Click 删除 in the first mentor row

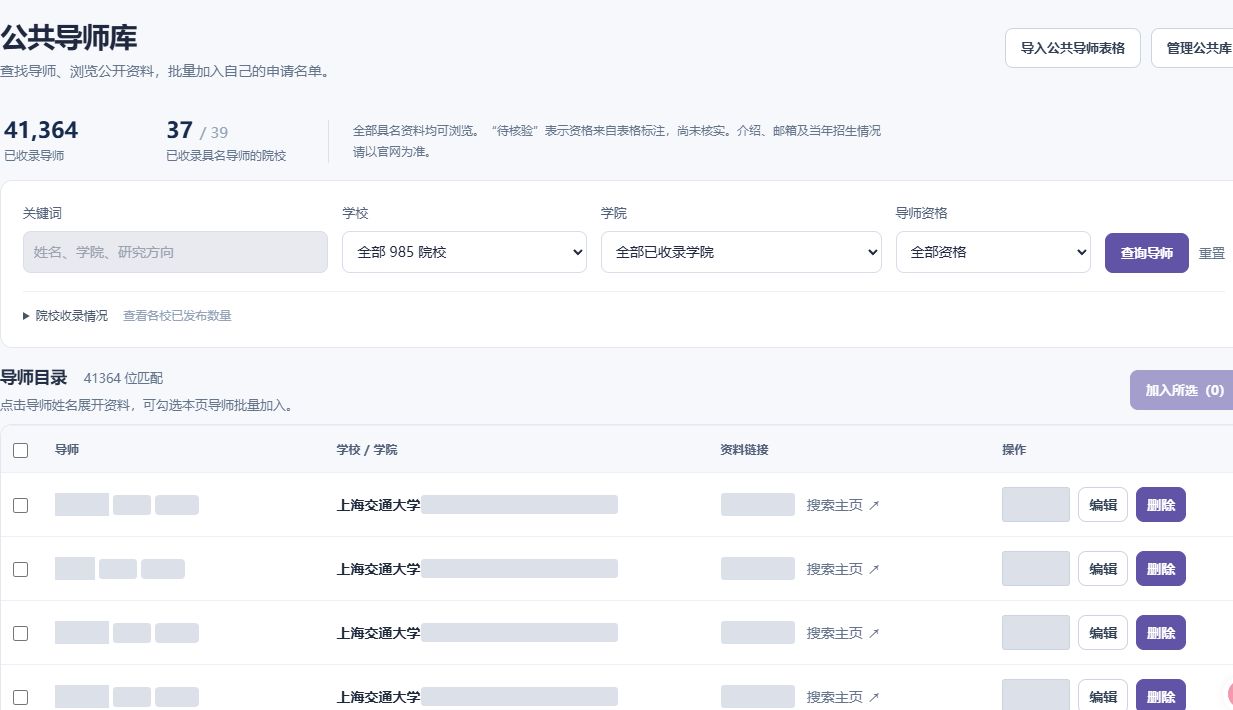pos(1161,505)
